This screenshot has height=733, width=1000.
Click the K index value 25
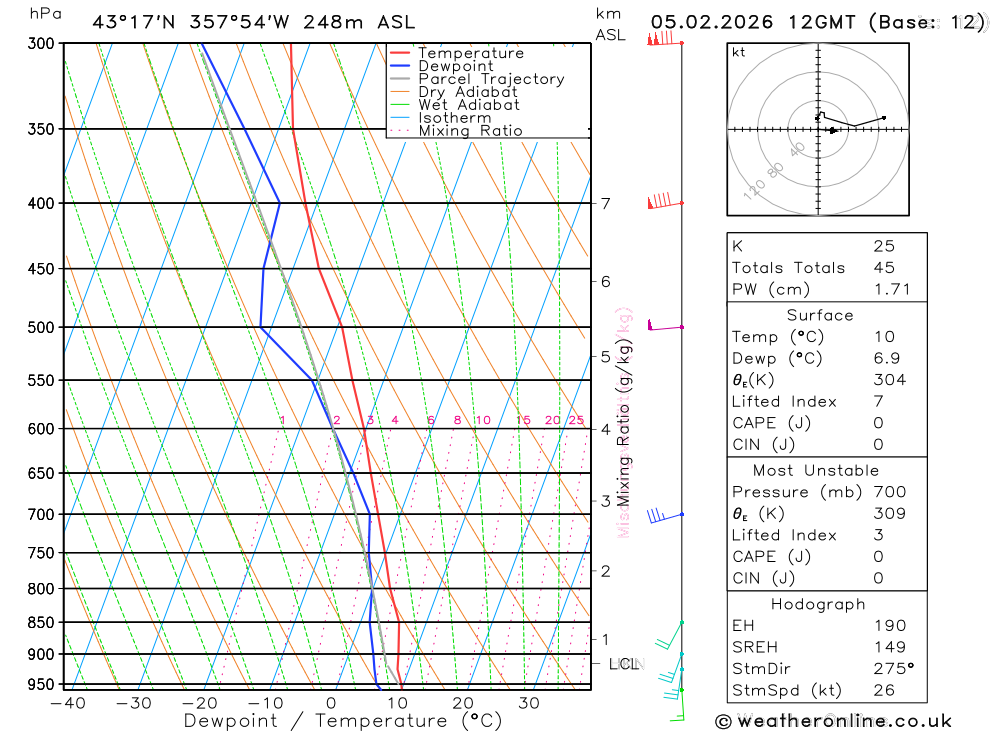(884, 246)
